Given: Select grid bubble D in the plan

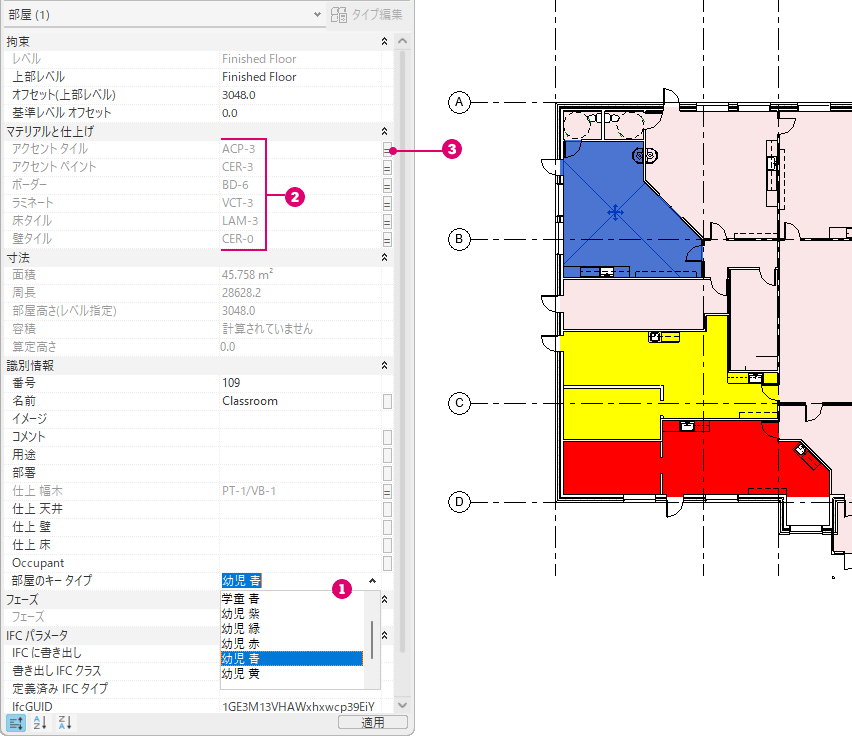Looking at the screenshot, I should coord(459,502).
